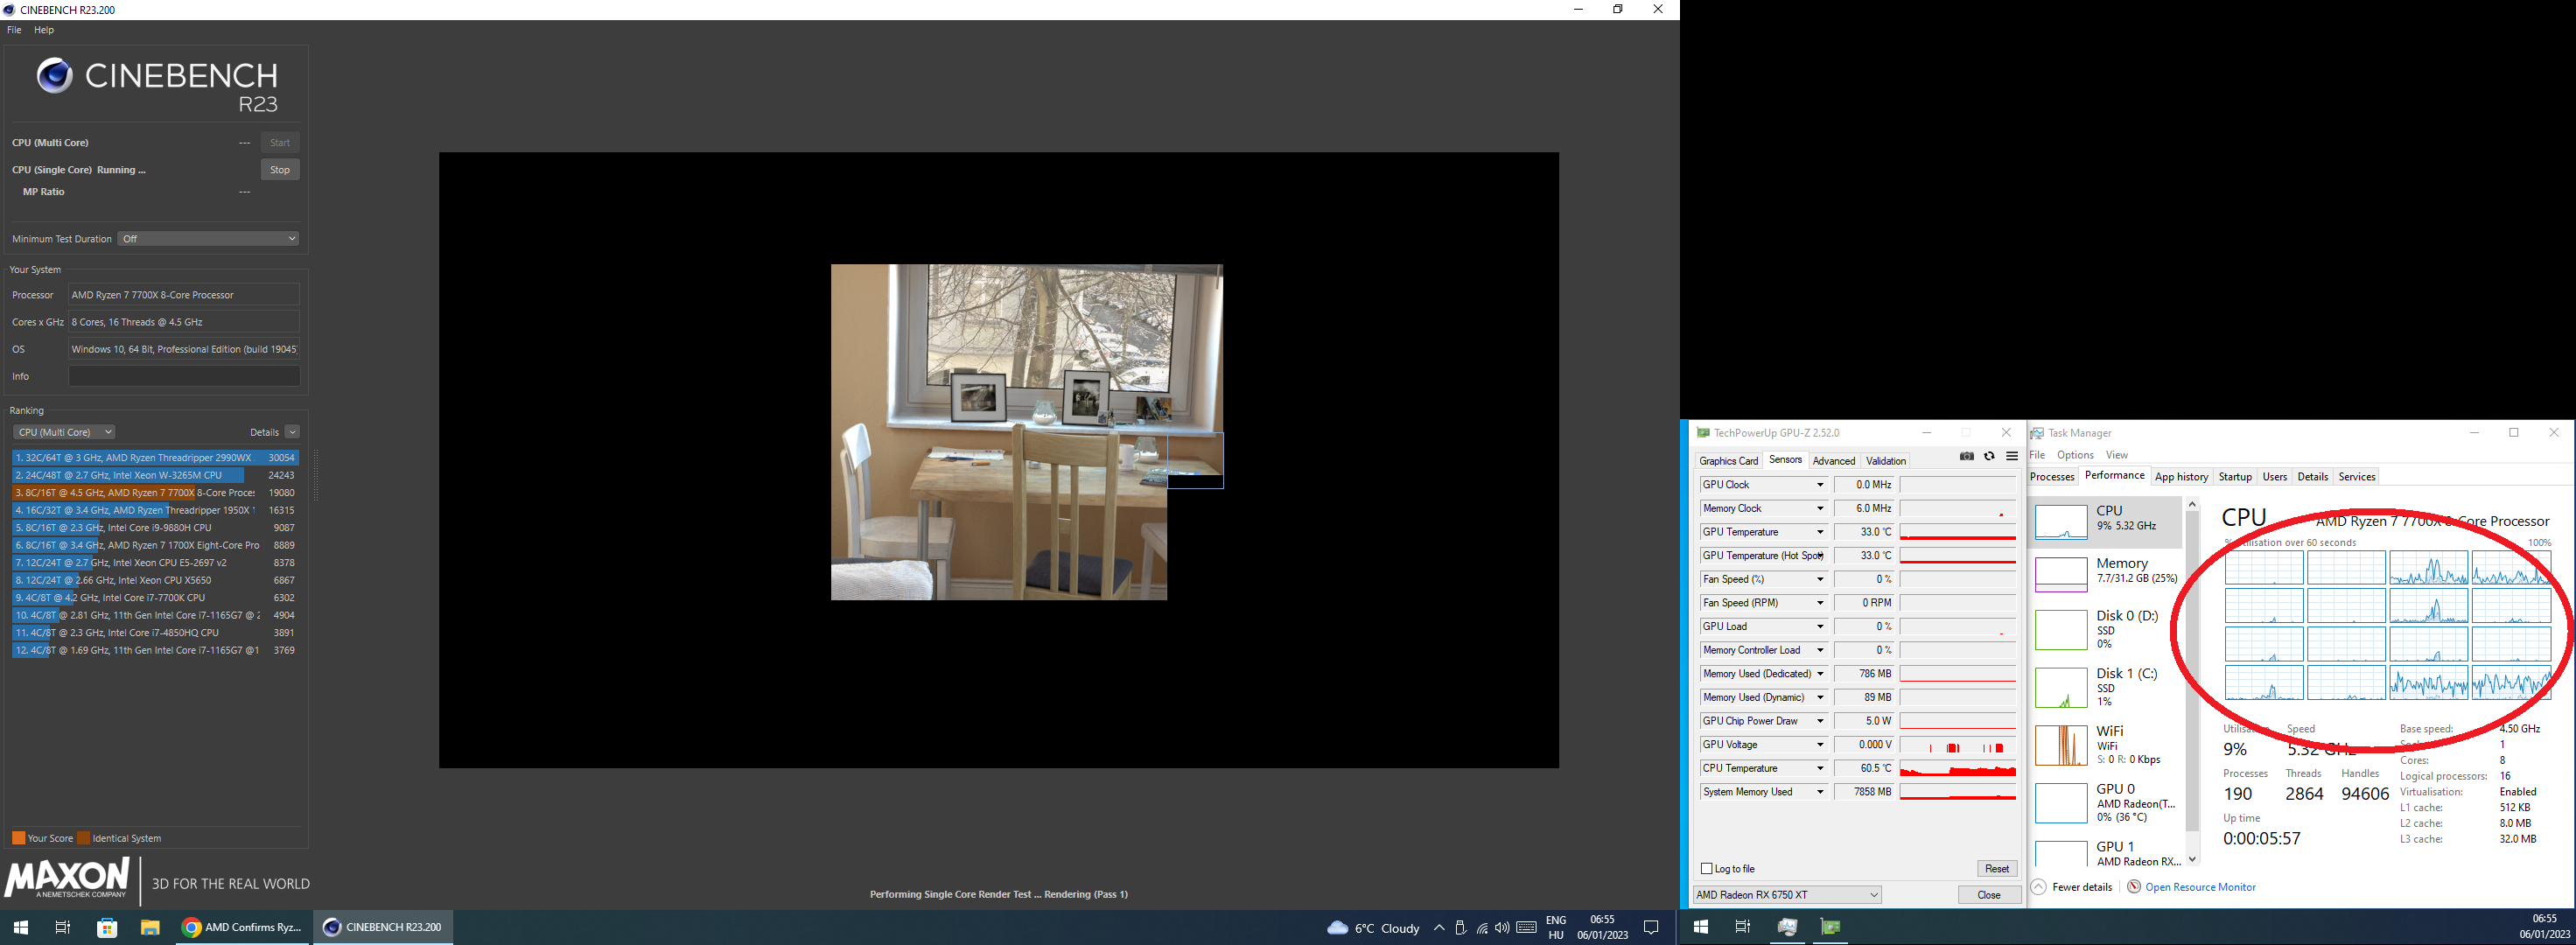Enable Log to file checkbox in GPU-Z

coord(1707,869)
